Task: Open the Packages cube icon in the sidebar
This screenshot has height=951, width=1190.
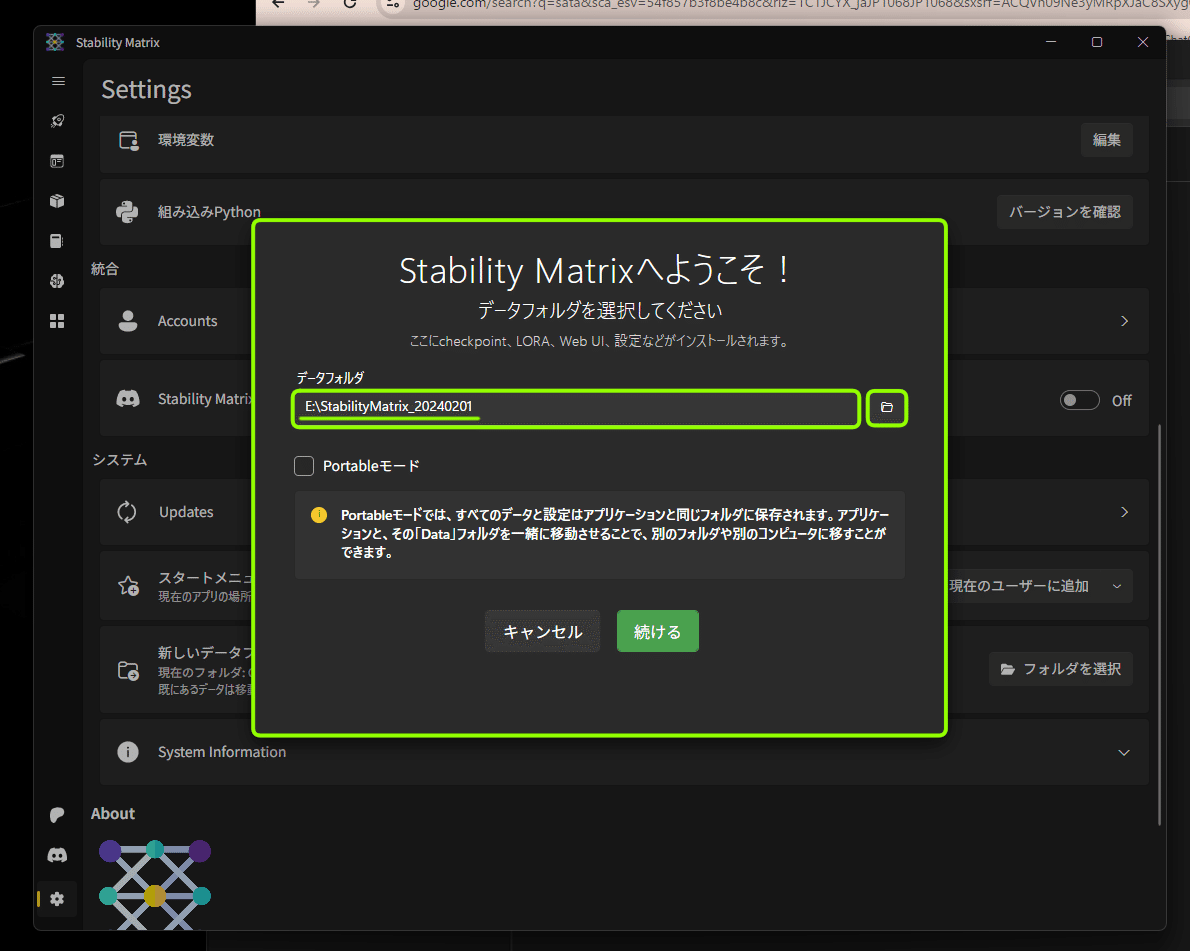Action: click(57, 201)
